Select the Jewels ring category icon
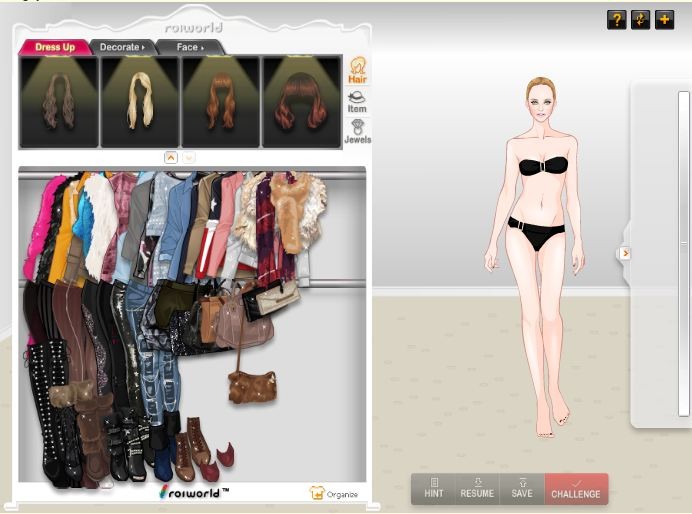 [357, 132]
